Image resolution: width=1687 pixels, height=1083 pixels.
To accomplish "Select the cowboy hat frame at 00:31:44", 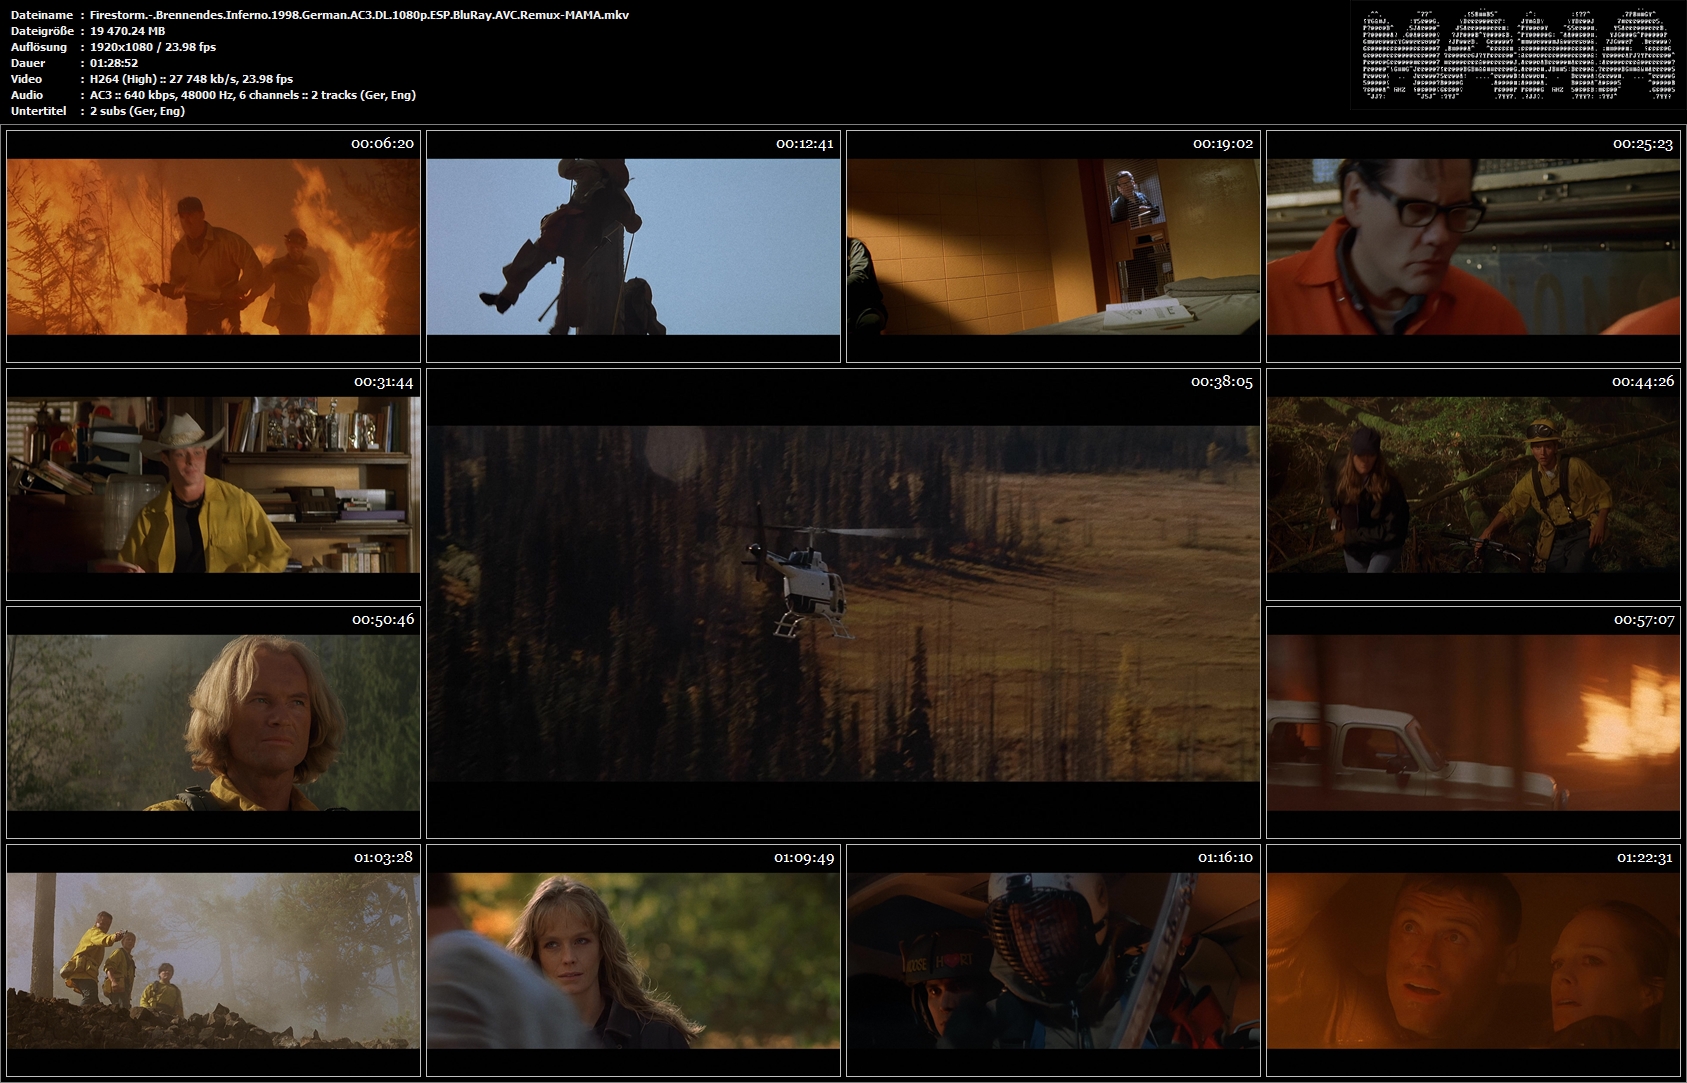I will coord(213,484).
